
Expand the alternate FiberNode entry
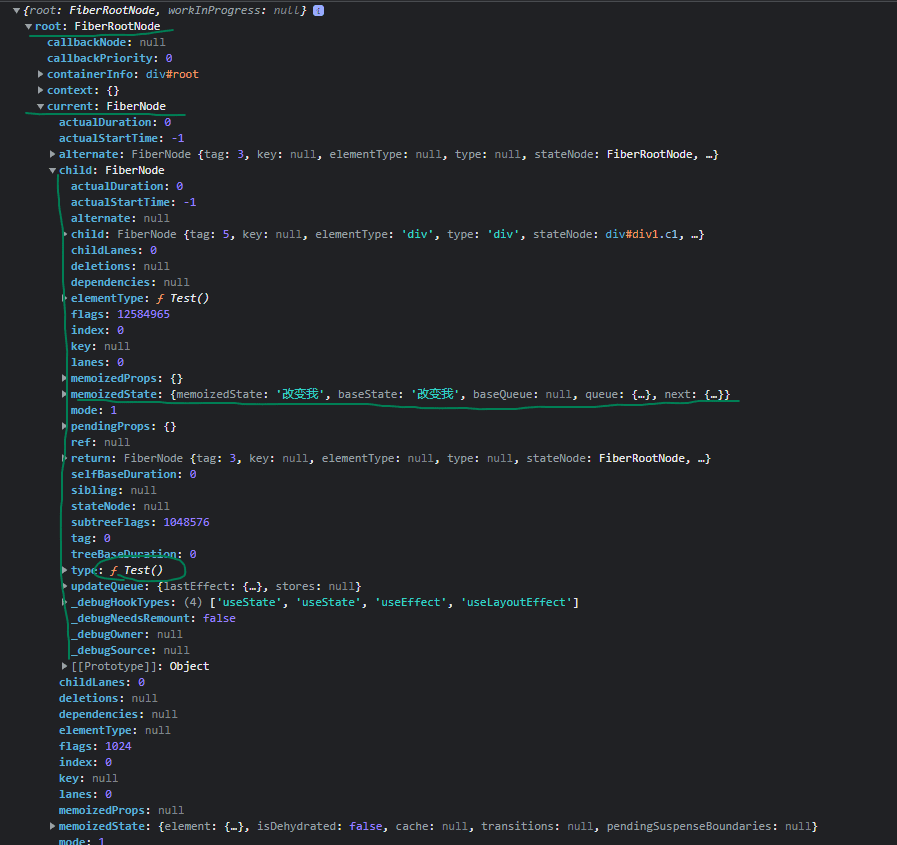click(x=50, y=153)
